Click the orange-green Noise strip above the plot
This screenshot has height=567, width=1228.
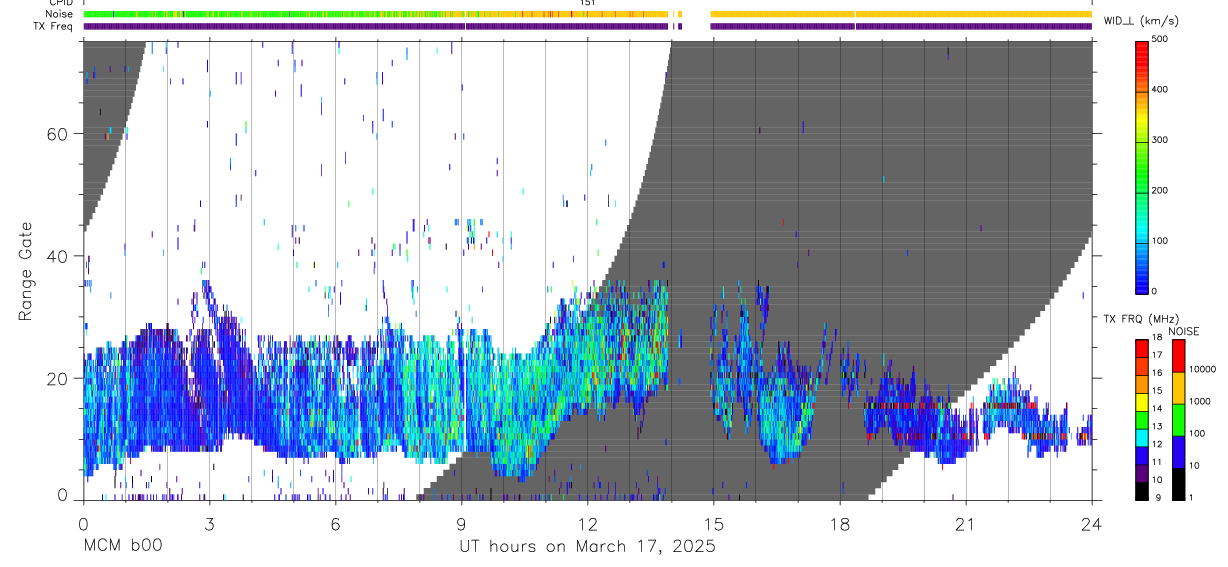[588, 14]
